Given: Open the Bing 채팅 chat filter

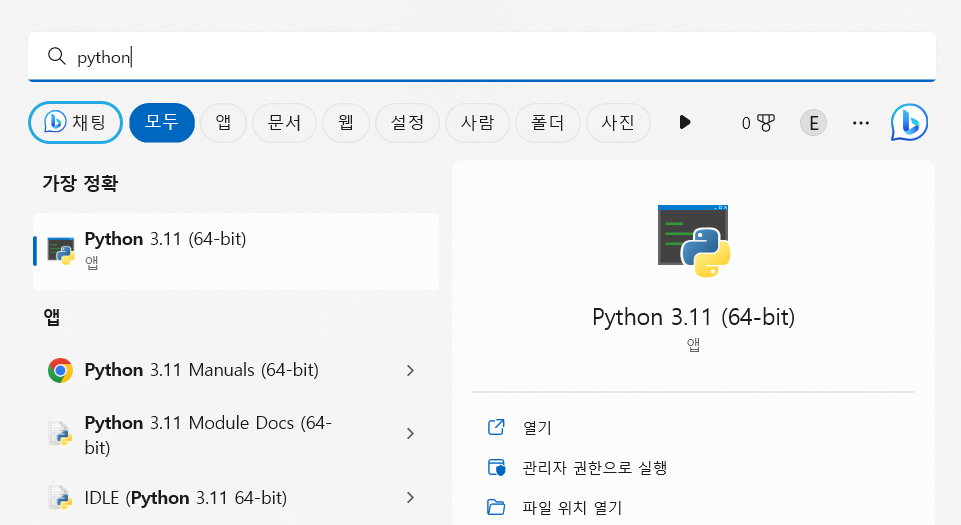Looking at the screenshot, I should click(x=75, y=123).
